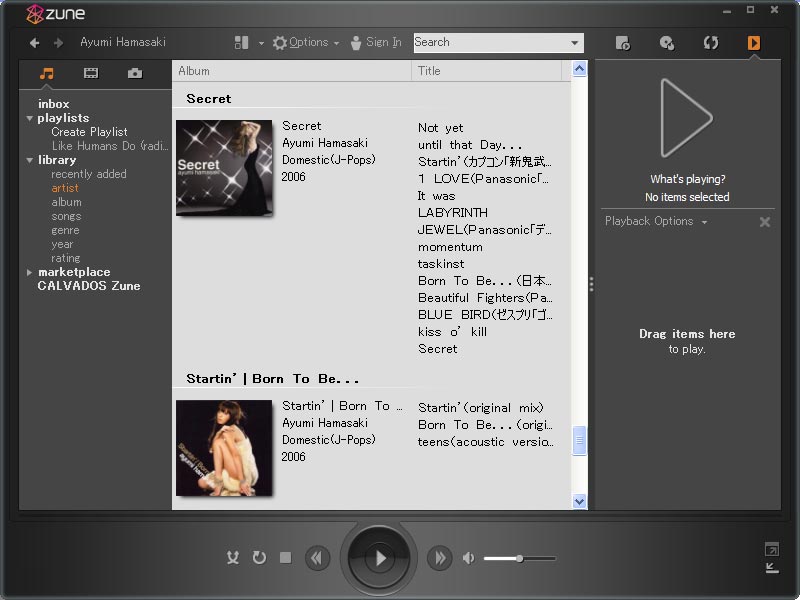Switch to the Video tab icon
This screenshot has height=600, width=800.
(x=91, y=73)
